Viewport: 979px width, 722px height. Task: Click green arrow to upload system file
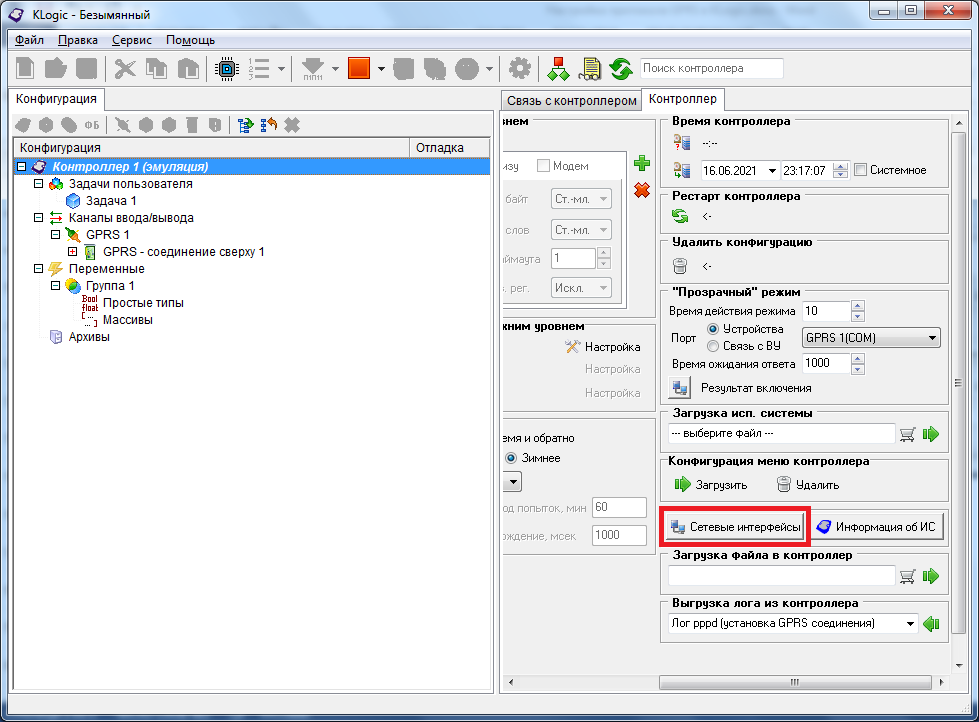point(931,434)
